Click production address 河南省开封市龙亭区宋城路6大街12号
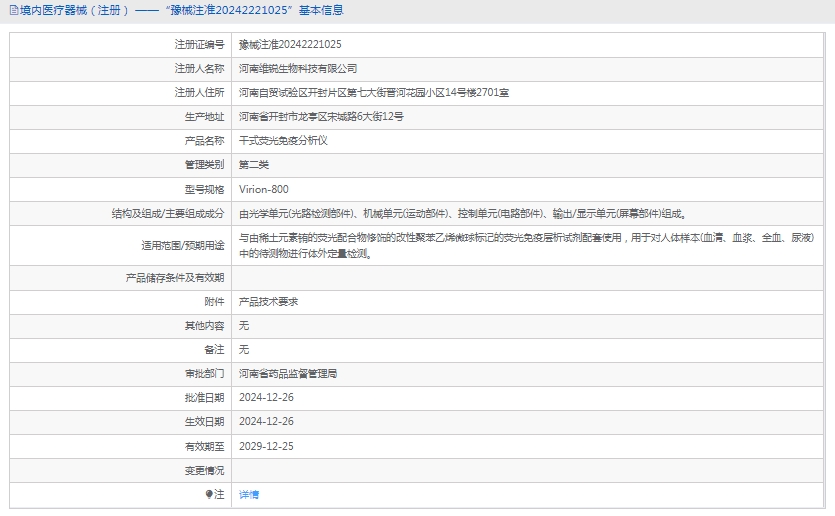835x516 pixels. (x=321, y=117)
